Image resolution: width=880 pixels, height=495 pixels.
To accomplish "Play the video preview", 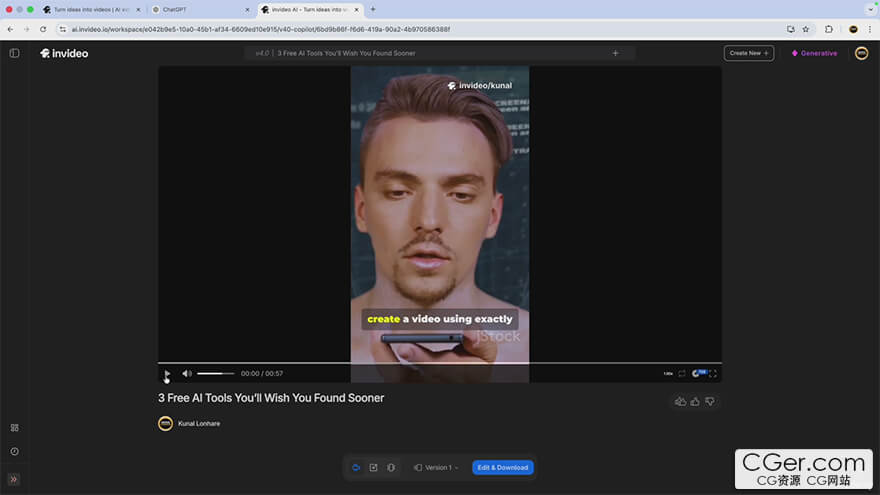I will coord(167,373).
